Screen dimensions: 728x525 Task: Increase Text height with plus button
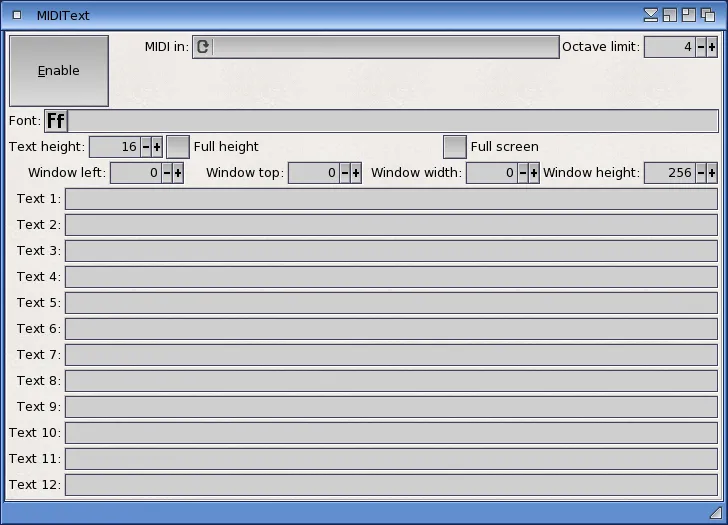click(x=157, y=147)
